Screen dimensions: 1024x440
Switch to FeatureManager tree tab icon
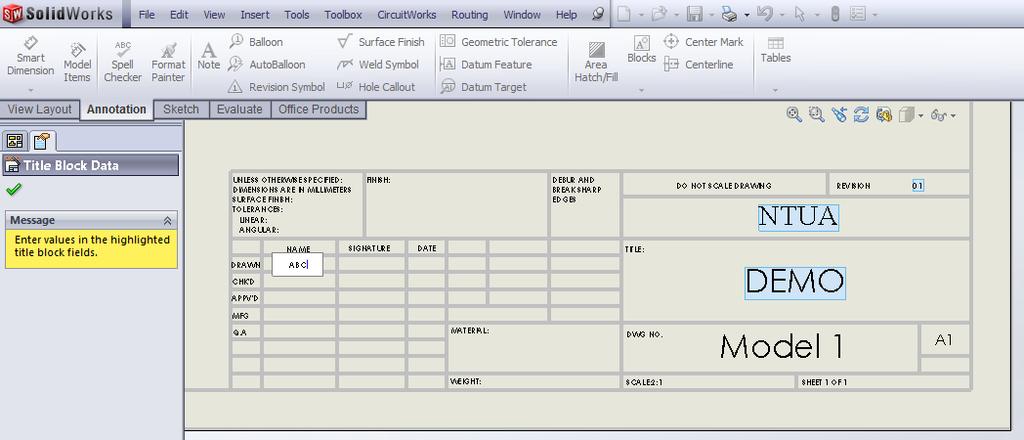click(x=14, y=140)
